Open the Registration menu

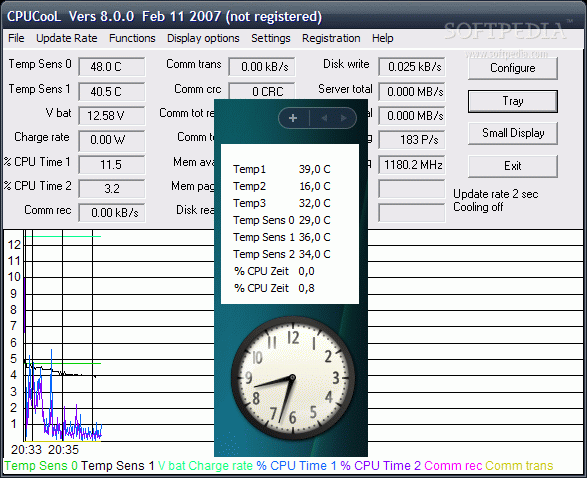point(331,38)
